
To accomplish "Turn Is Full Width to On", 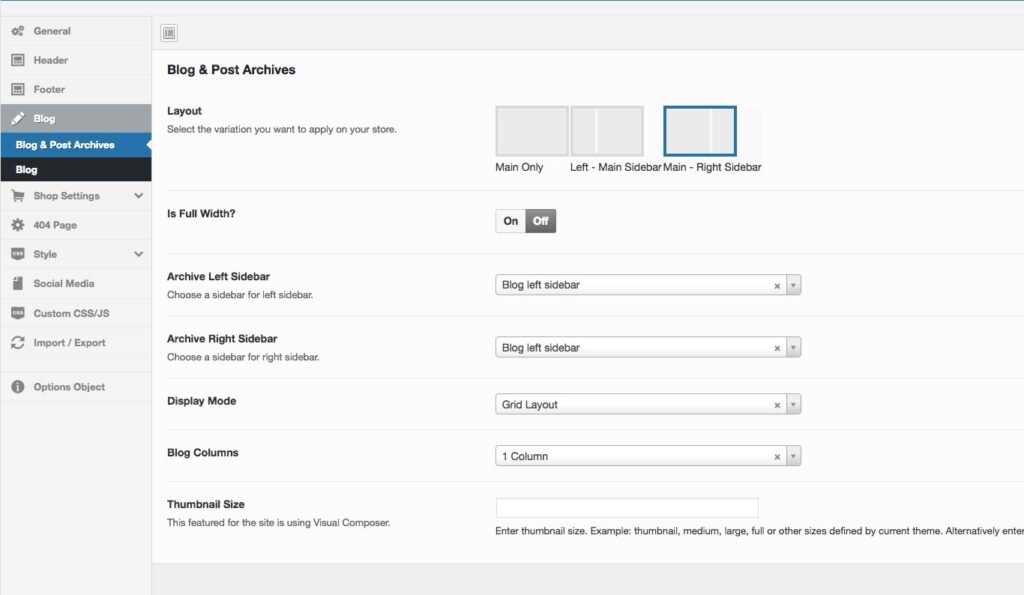I will pos(511,221).
